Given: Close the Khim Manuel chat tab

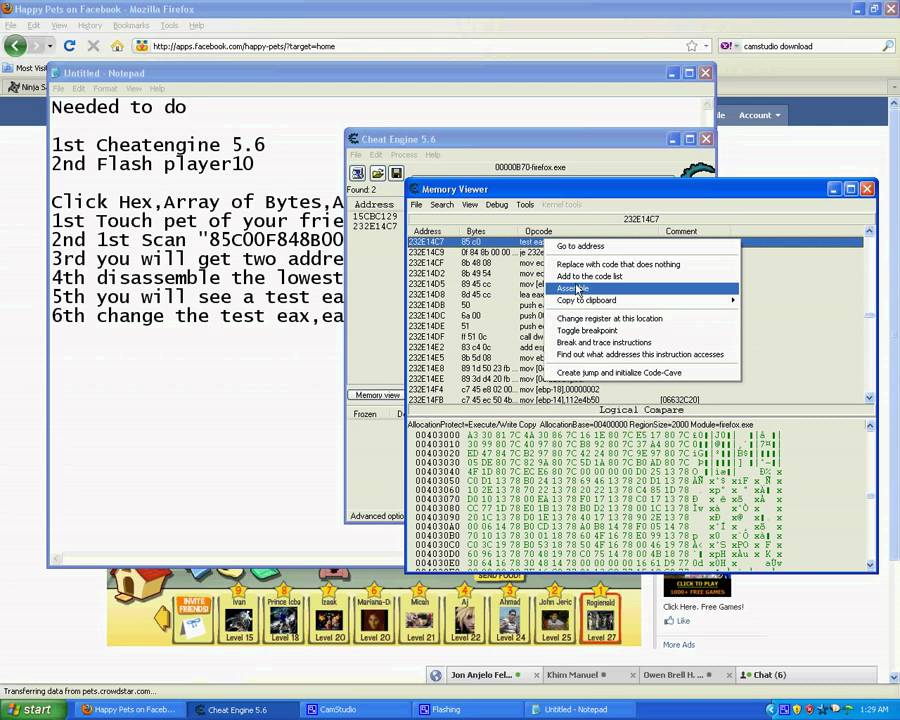Looking at the screenshot, I should tap(633, 676).
